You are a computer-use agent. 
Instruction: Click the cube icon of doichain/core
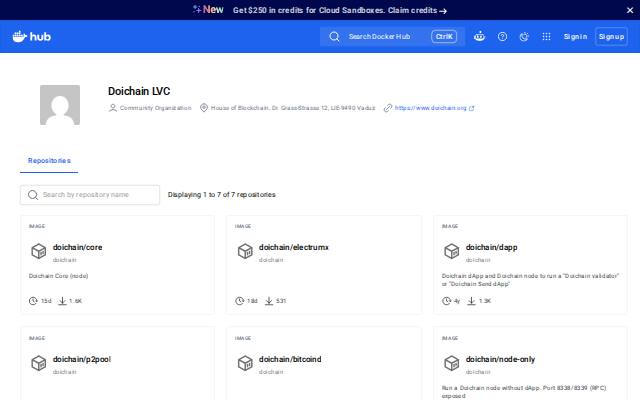coord(39,251)
